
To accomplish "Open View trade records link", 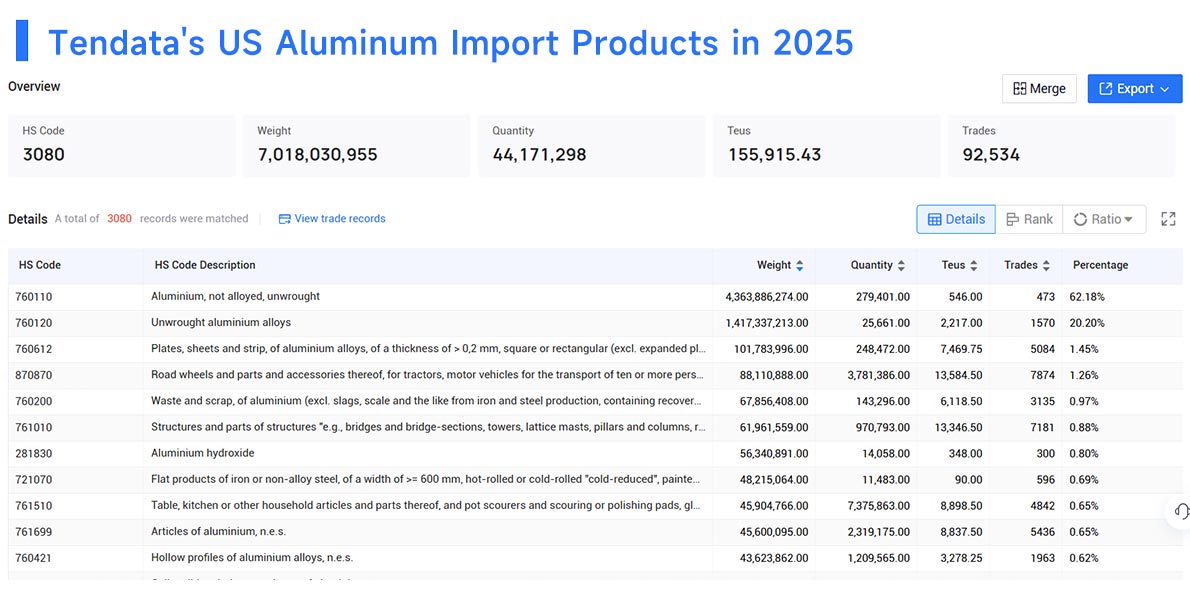I will (332, 219).
